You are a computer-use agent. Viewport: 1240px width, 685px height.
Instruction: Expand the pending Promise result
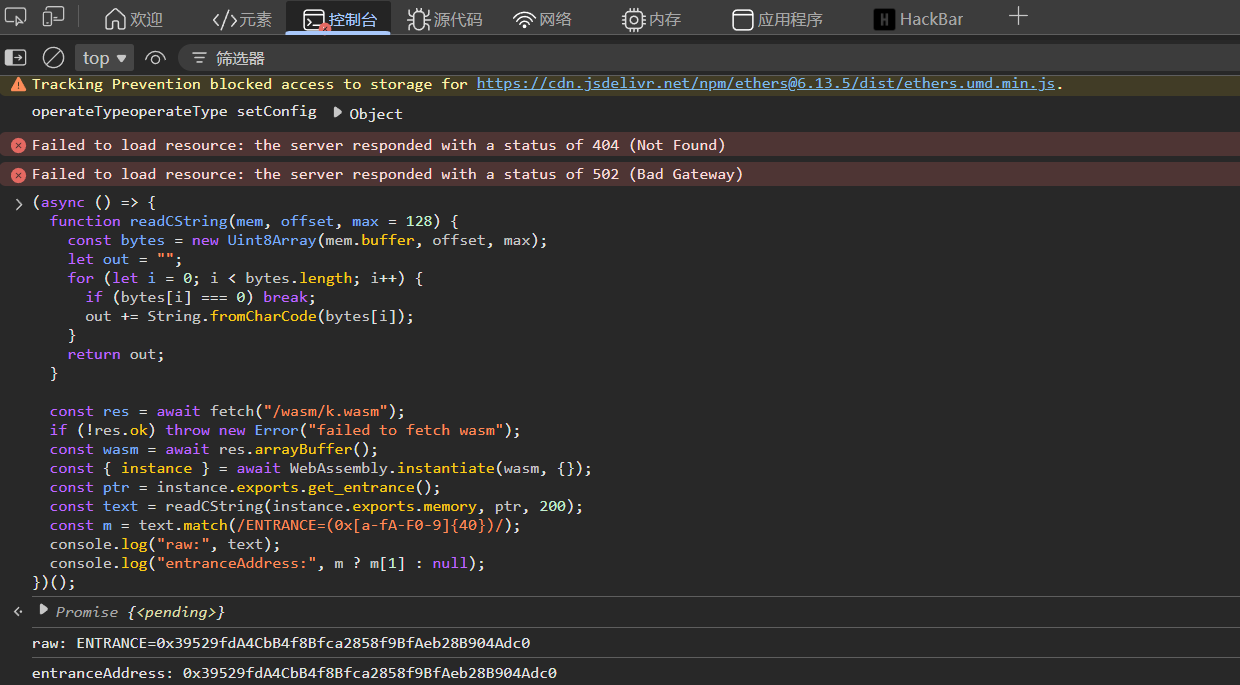click(x=43, y=610)
